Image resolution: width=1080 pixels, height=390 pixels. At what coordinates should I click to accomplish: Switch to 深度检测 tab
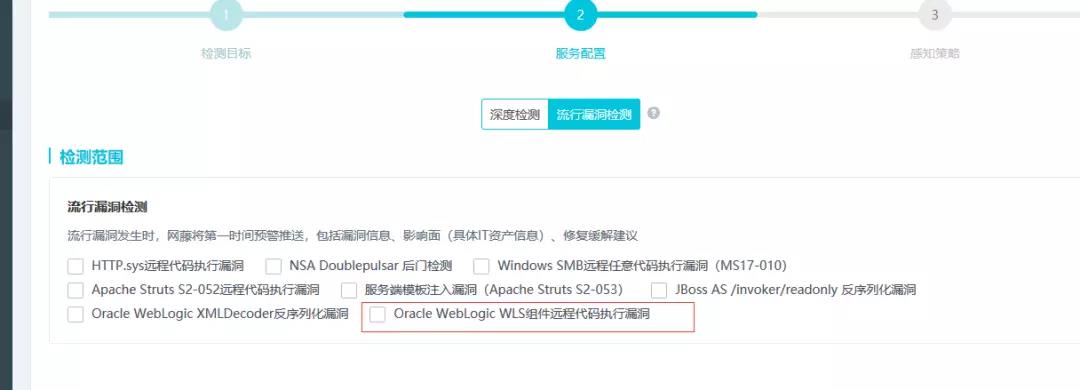click(x=515, y=114)
